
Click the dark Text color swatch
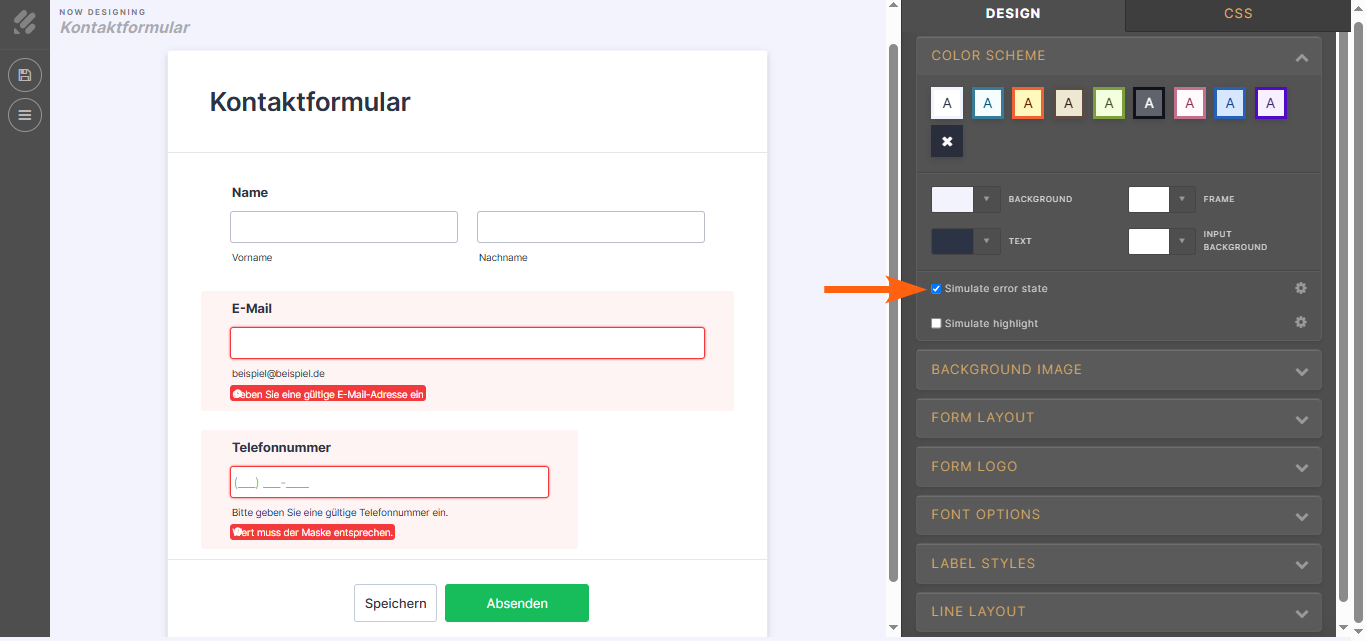coord(953,241)
